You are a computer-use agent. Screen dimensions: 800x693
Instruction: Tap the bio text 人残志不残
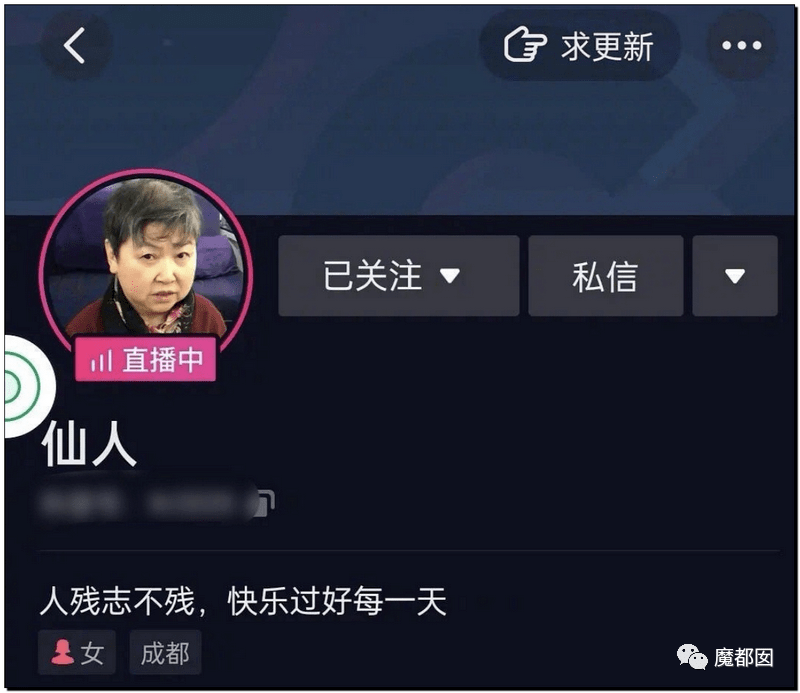(x=117, y=601)
